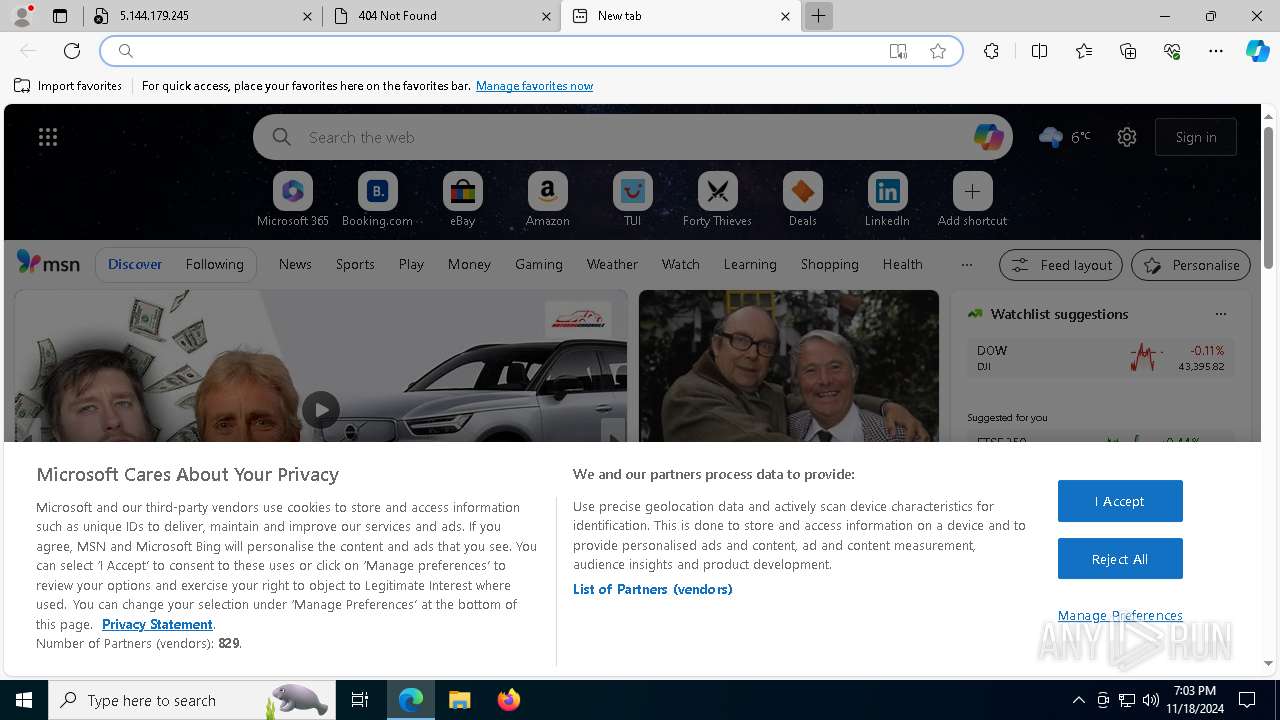1280x720 pixels.
Task: Click the Personalise button
Action: tap(1191, 265)
